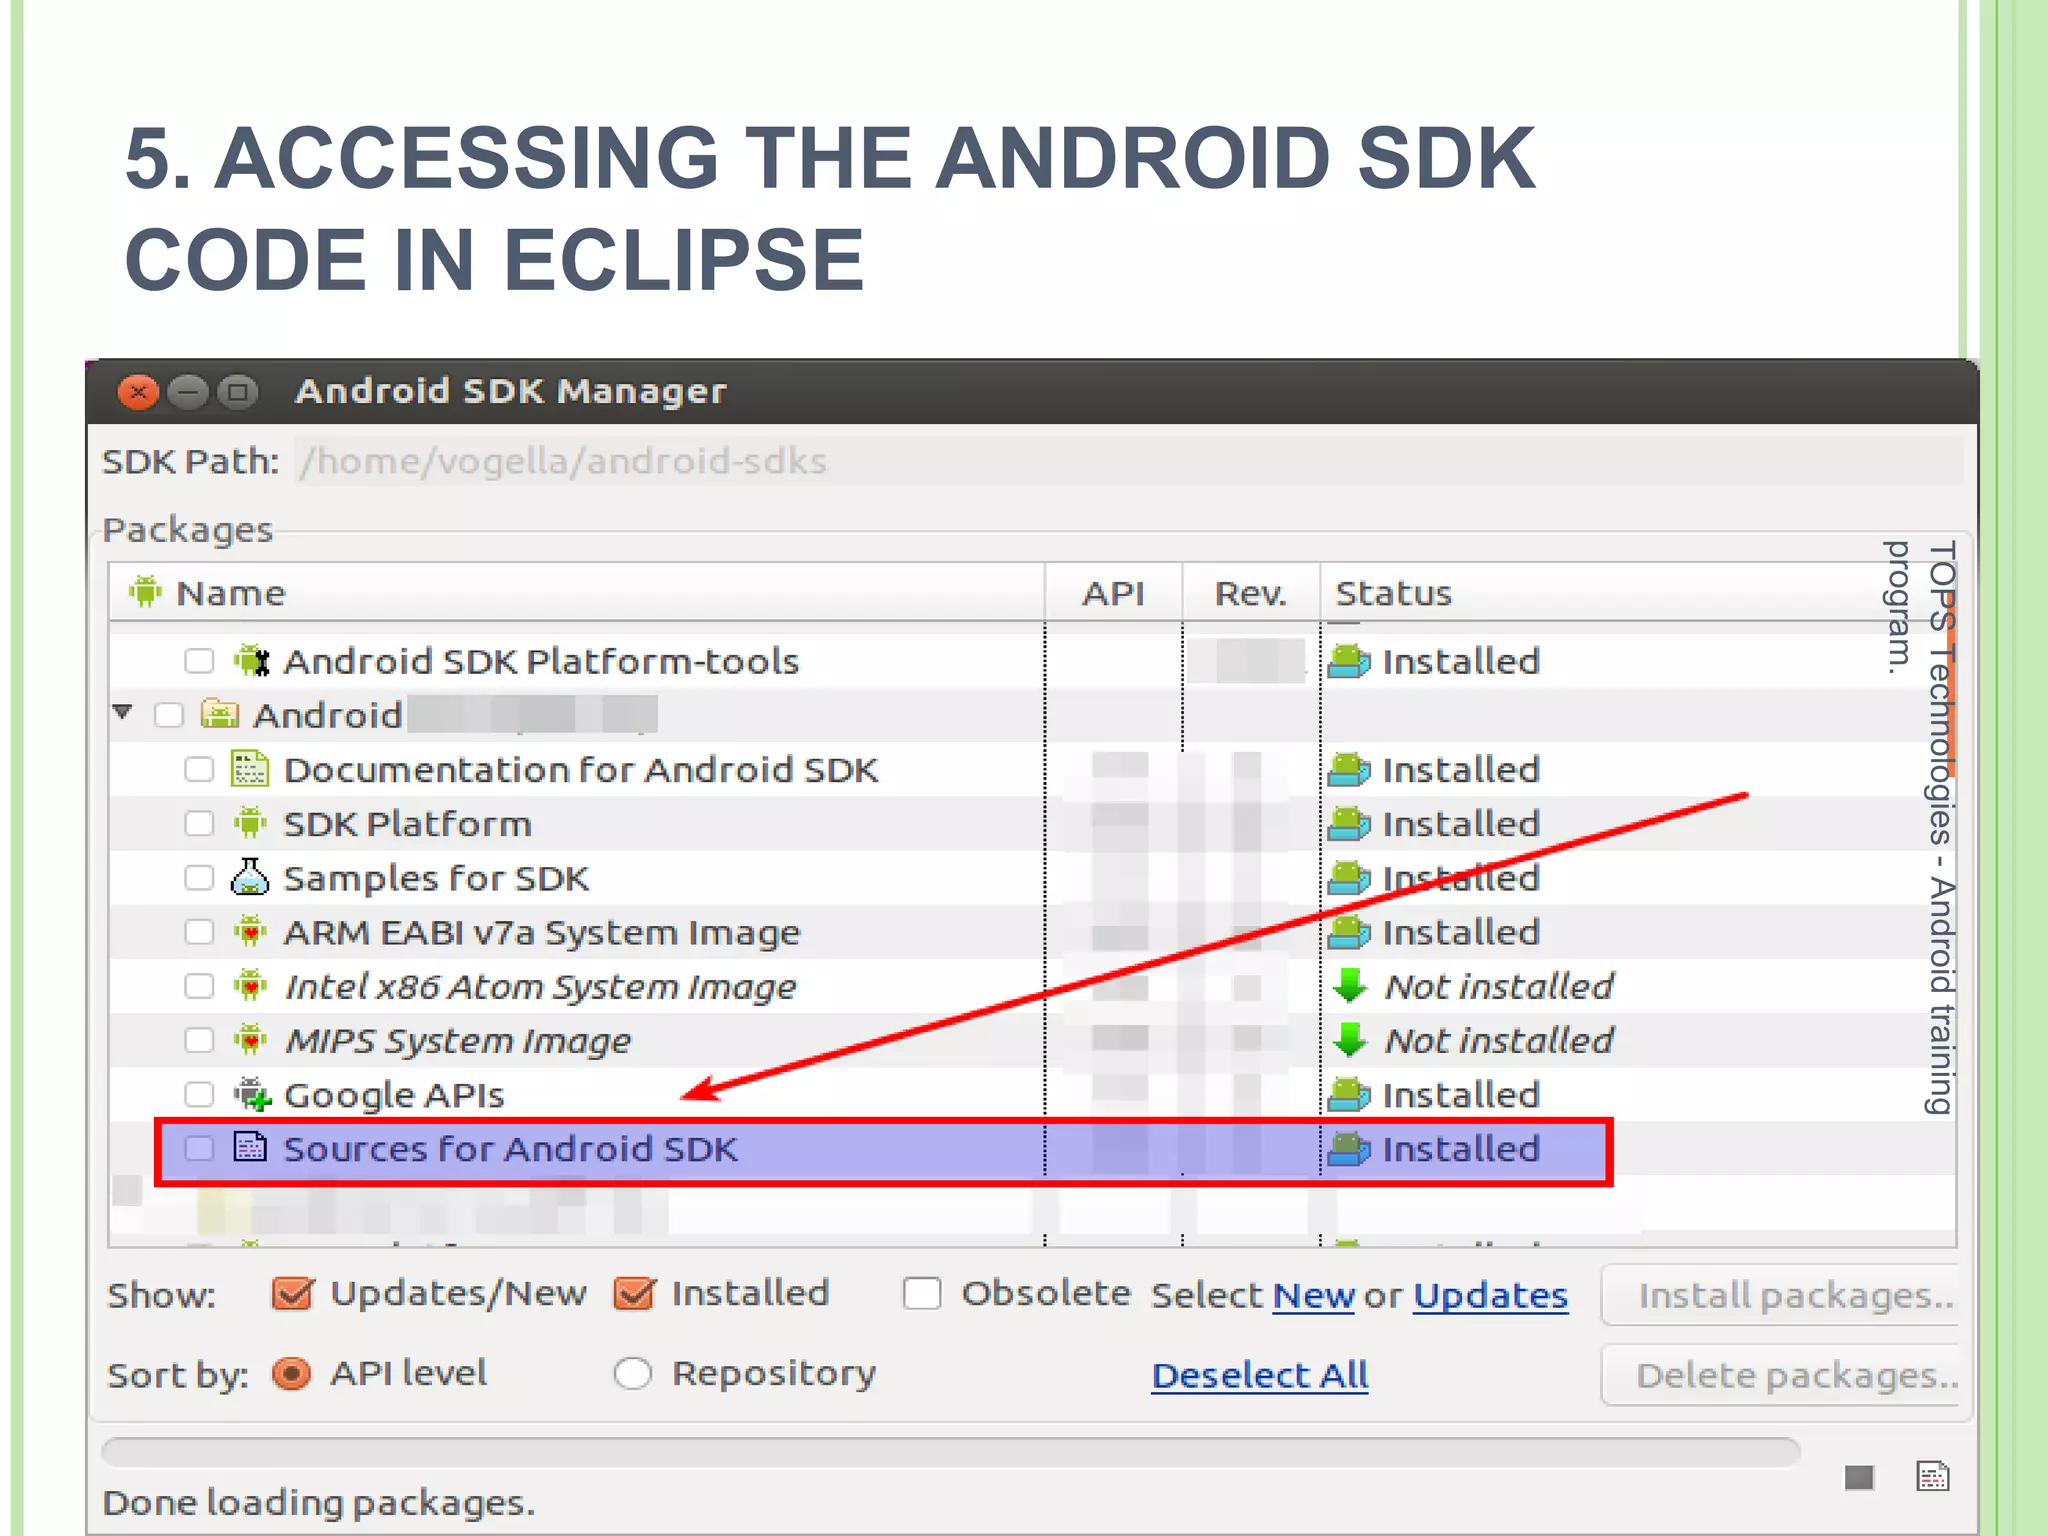Click installed status icon for Sources row
The image size is (2048, 1536).
pos(1349,1149)
